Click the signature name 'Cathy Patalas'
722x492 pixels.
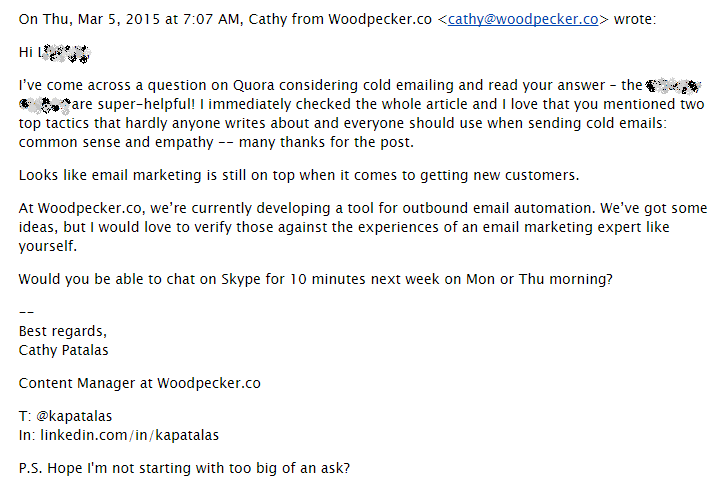(x=66, y=350)
